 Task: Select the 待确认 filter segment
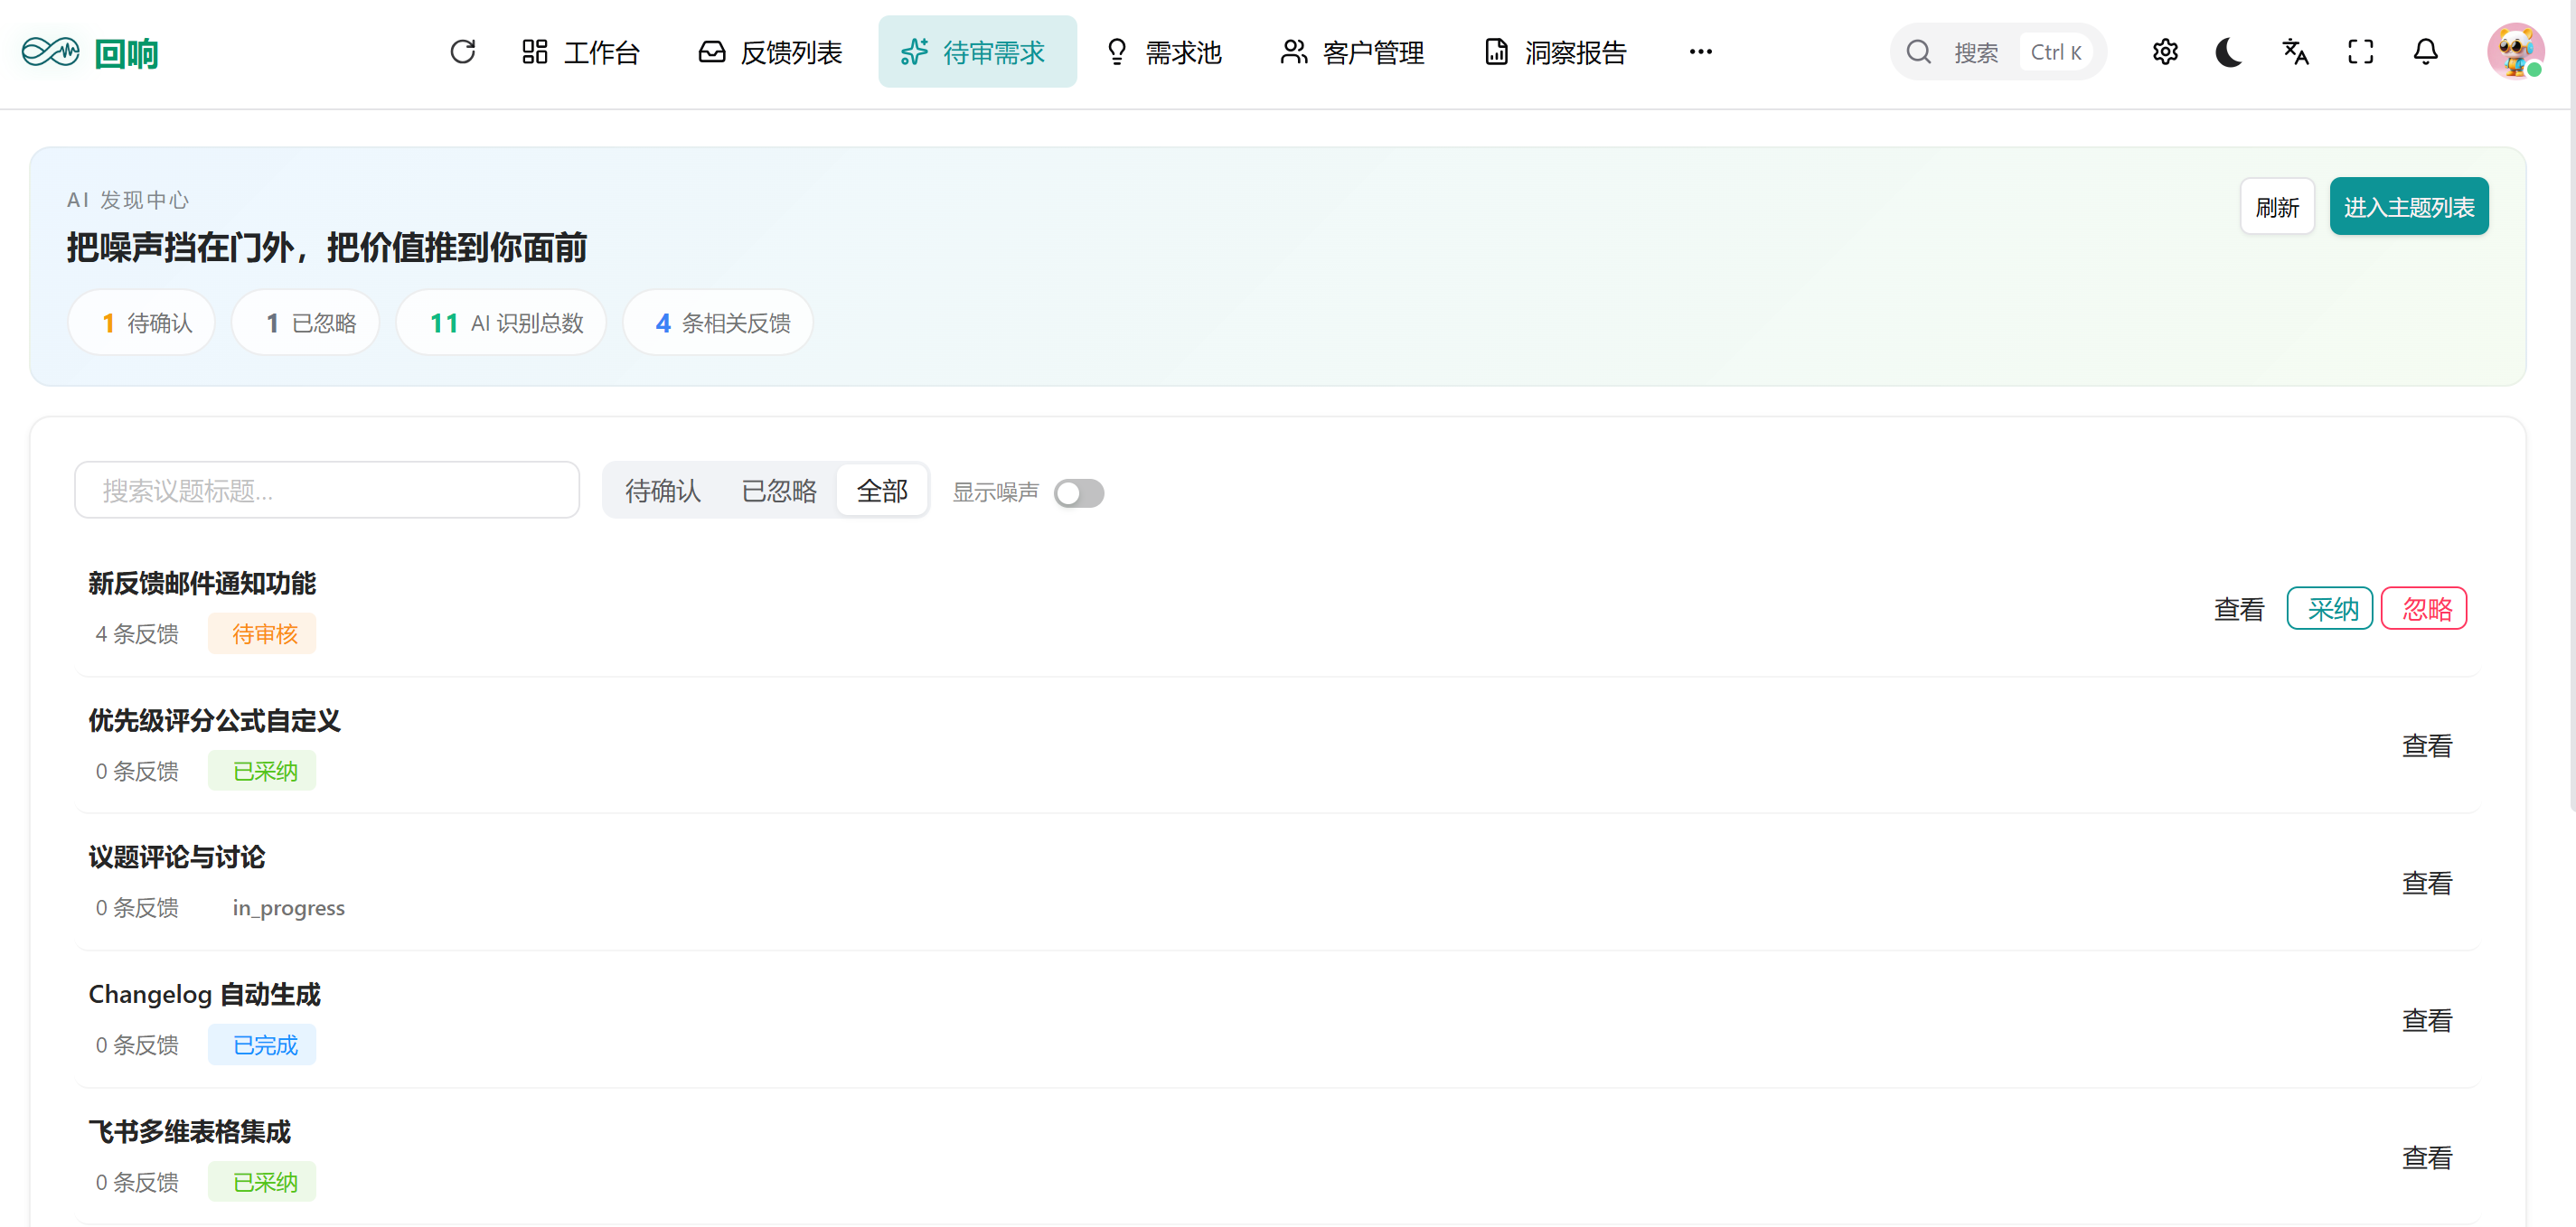[662, 491]
